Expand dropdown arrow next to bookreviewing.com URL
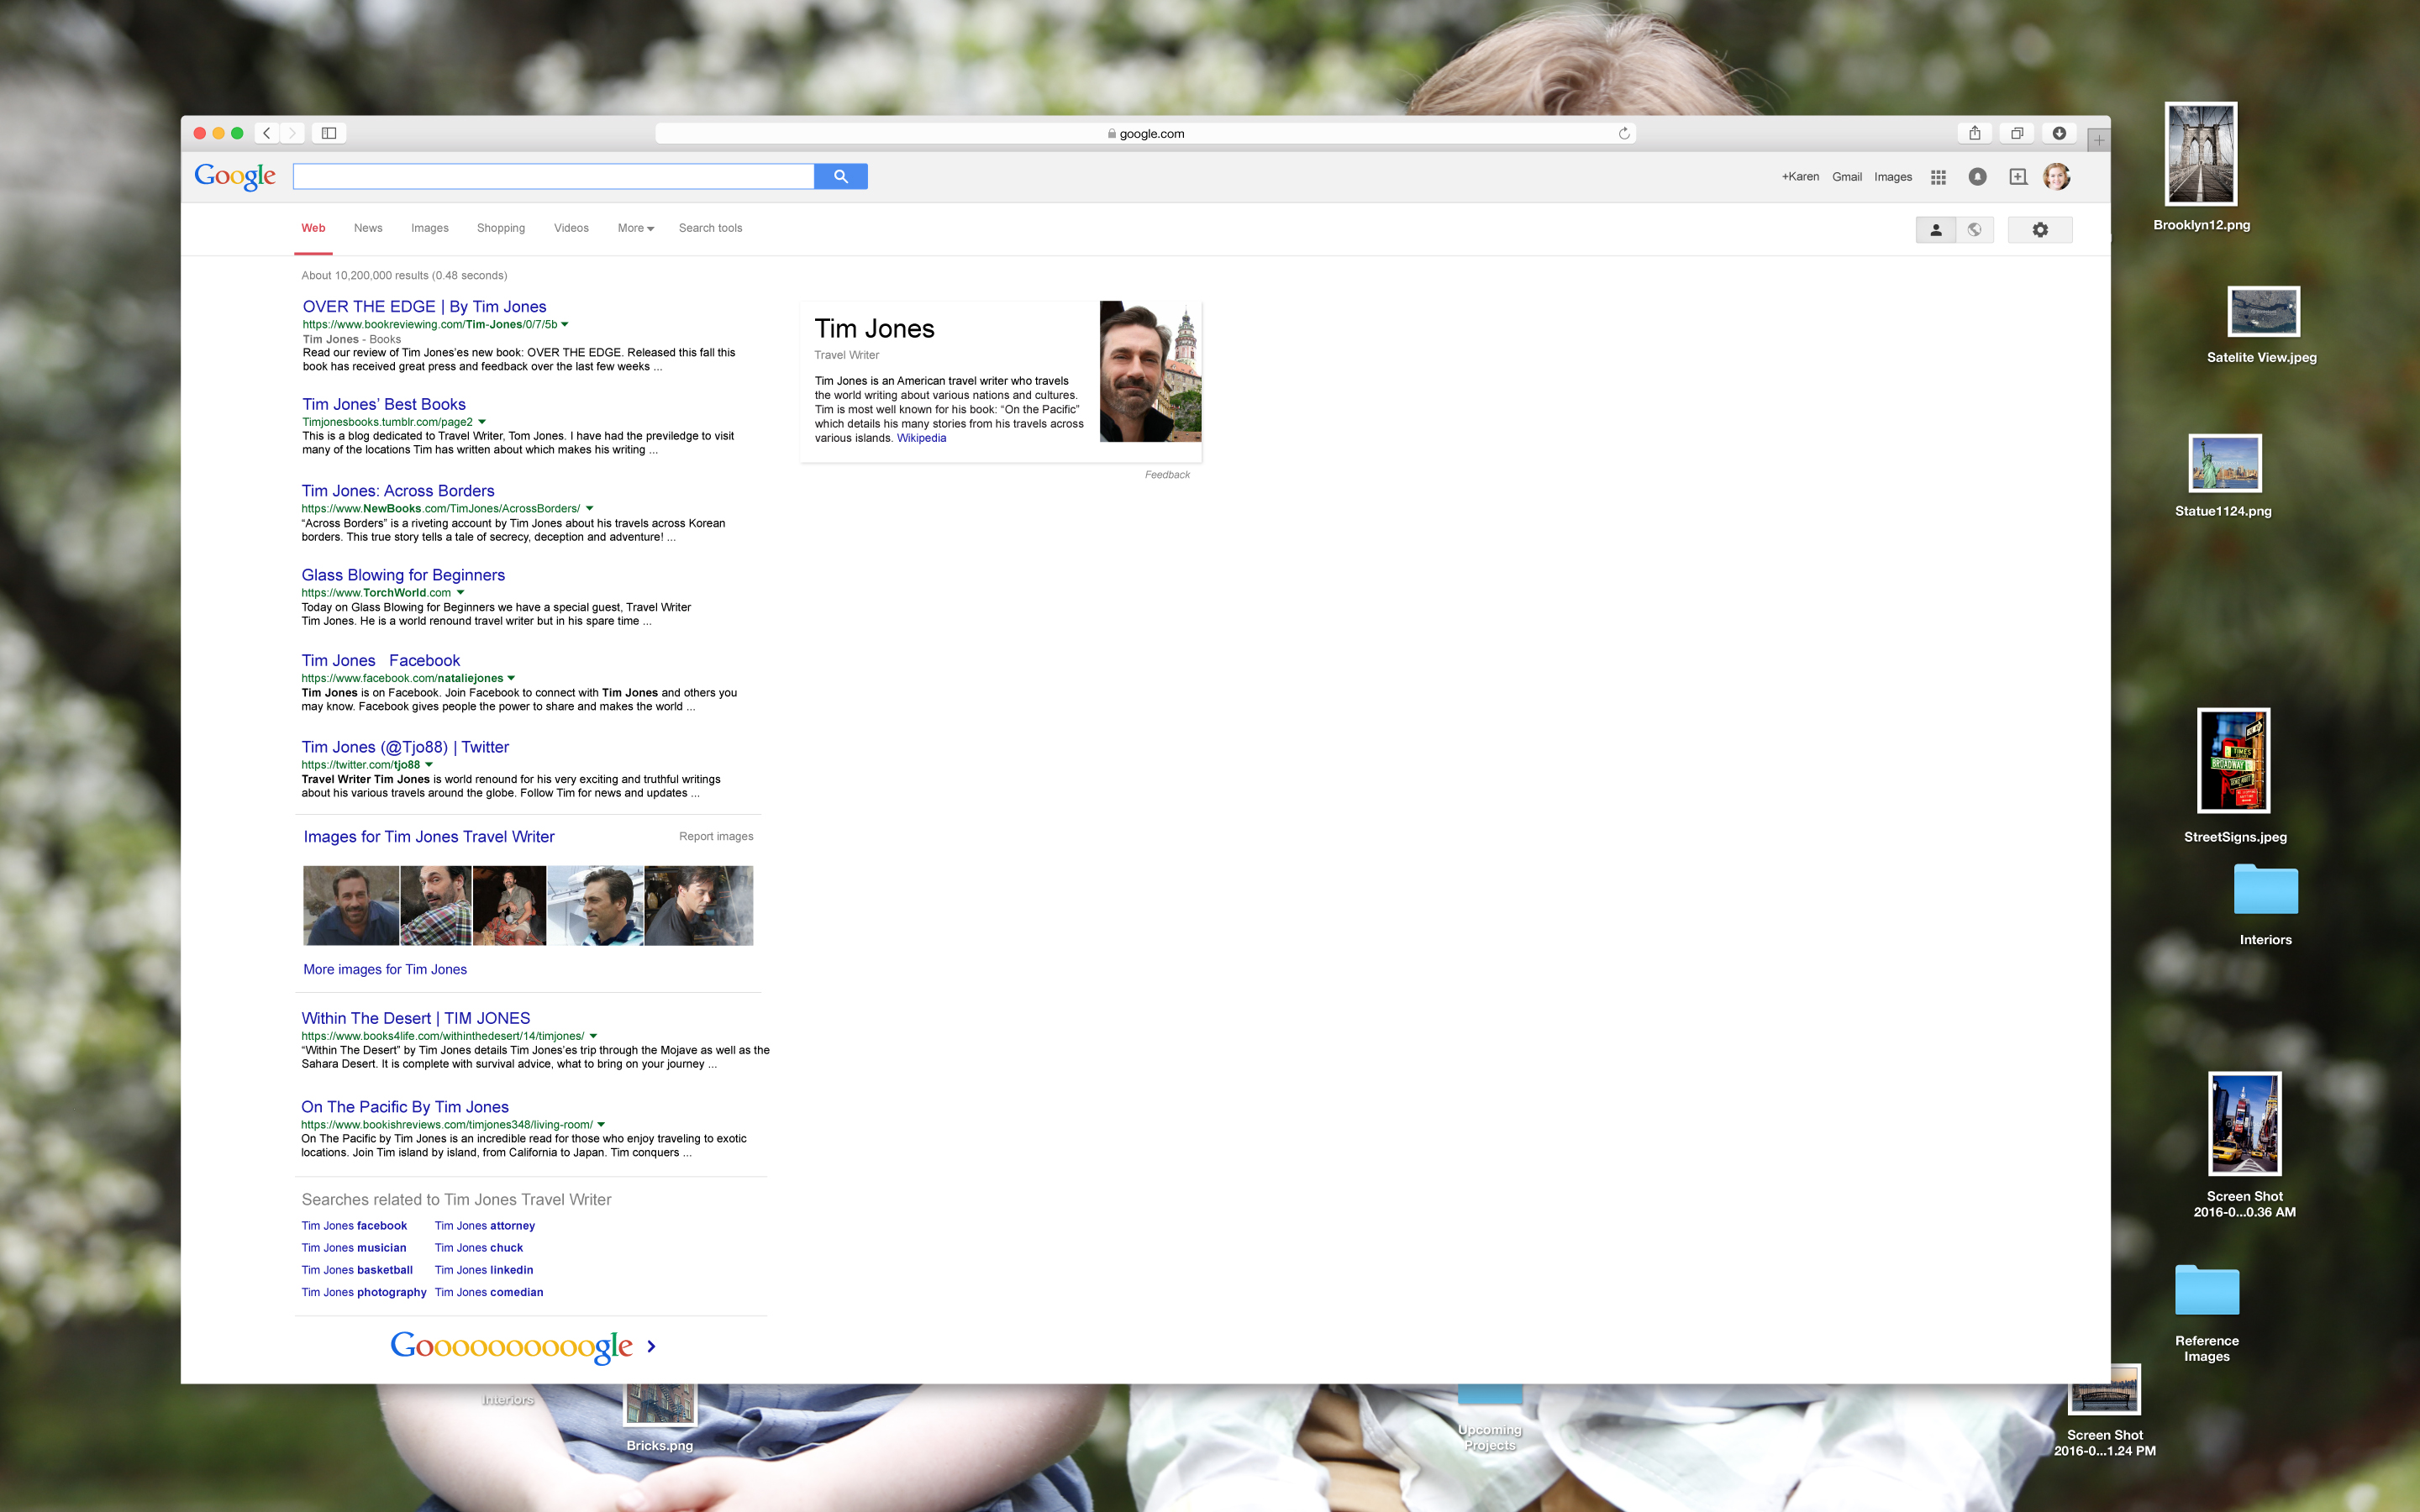This screenshot has height=1512, width=2420. tap(565, 324)
